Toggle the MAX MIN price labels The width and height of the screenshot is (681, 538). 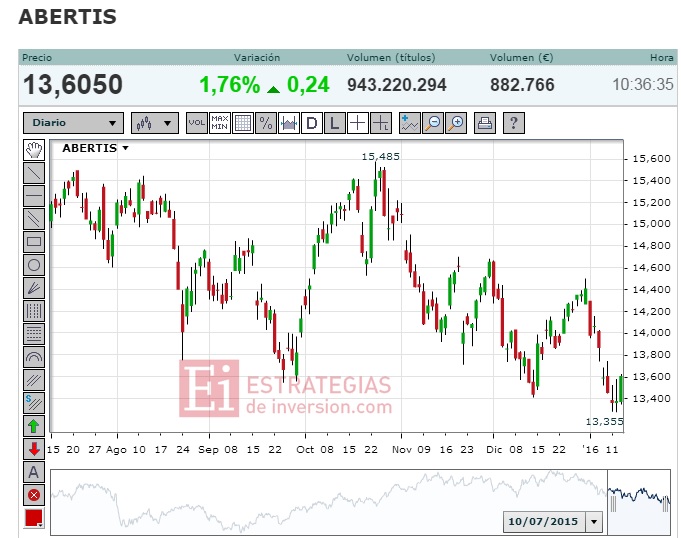pyautogui.click(x=219, y=123)
